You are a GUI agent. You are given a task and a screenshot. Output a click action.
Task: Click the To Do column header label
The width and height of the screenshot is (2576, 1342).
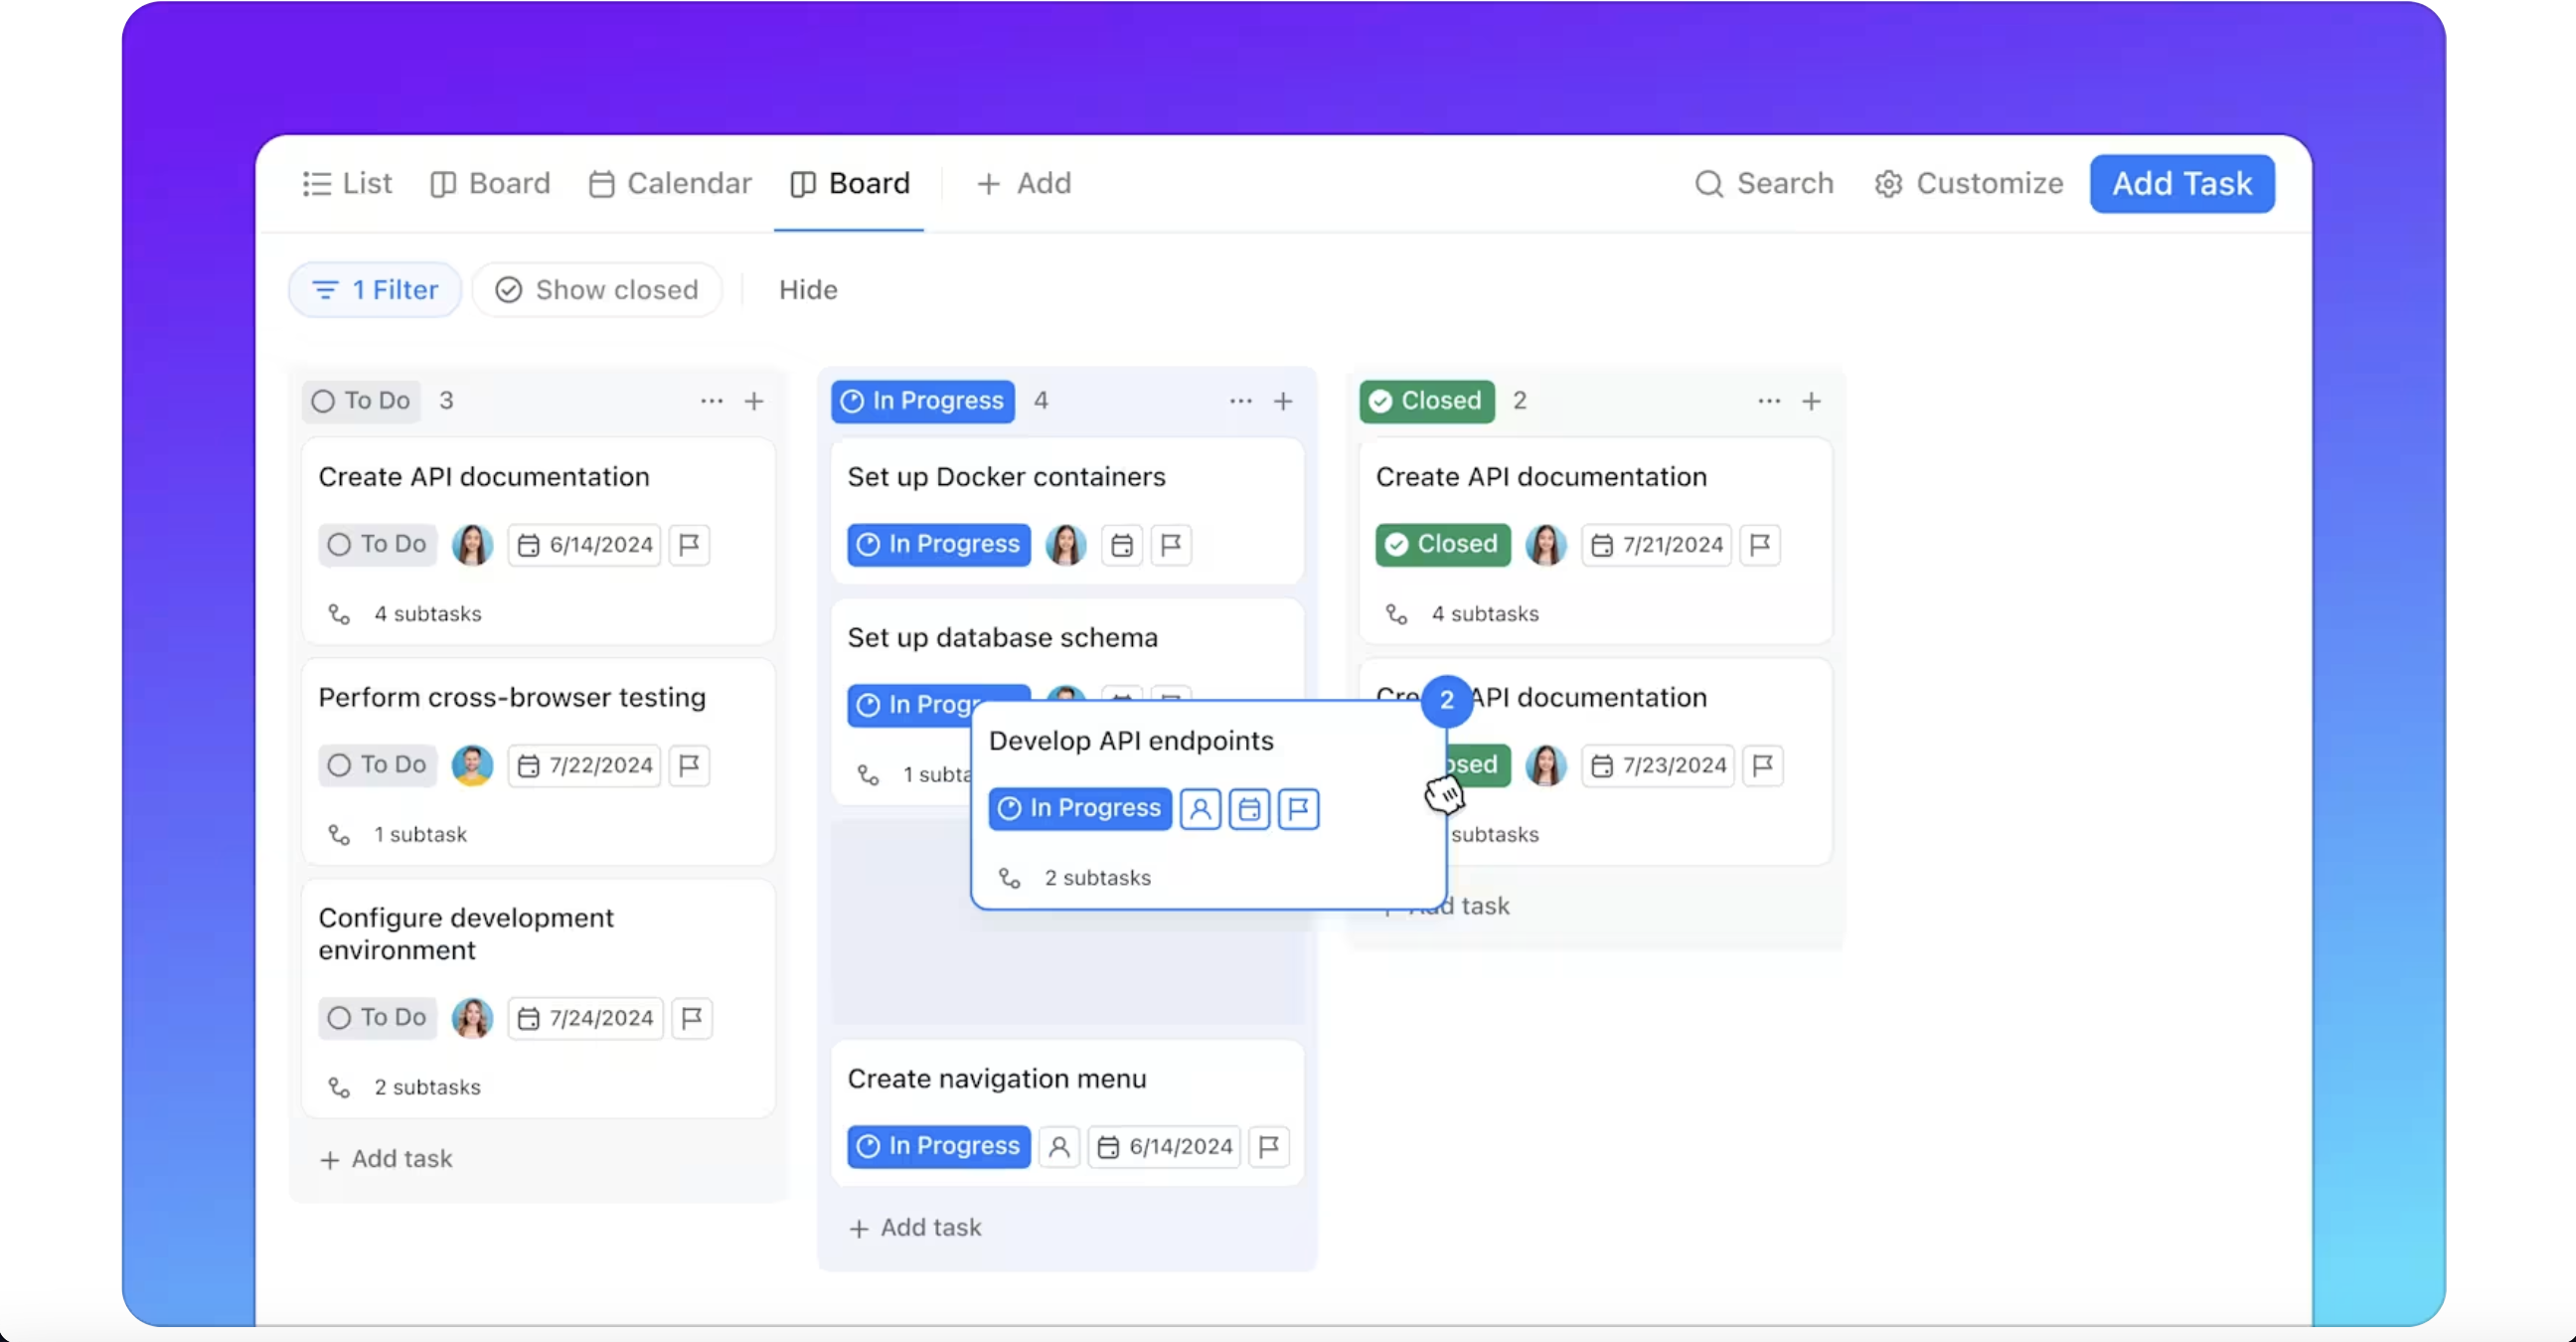point(361,401)
